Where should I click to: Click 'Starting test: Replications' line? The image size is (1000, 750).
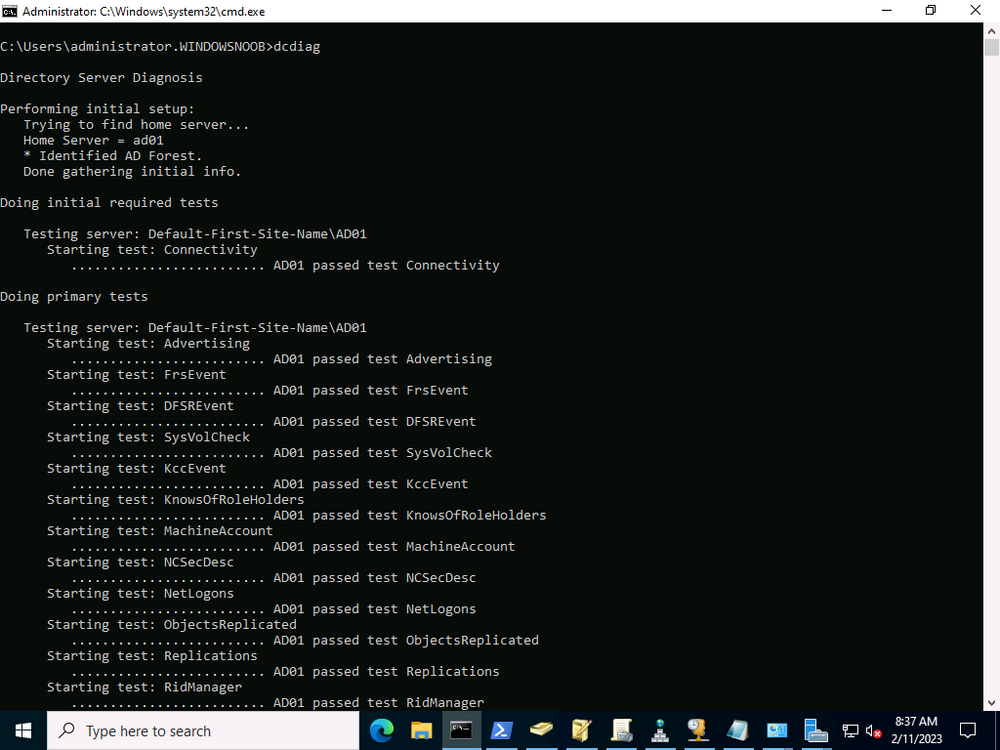(152, 656)
